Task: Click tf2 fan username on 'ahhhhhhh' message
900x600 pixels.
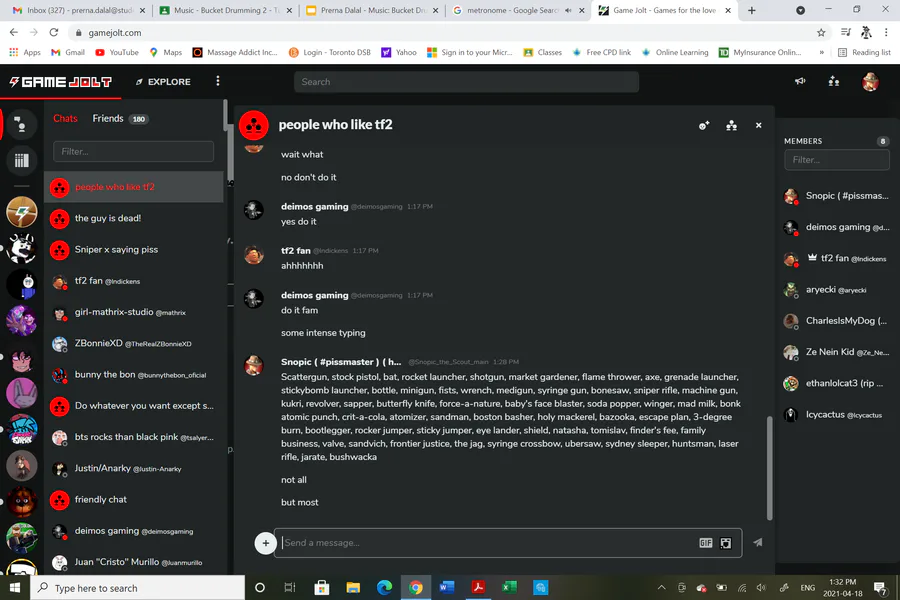Action: pyautogui.click(x=296, y=251)
